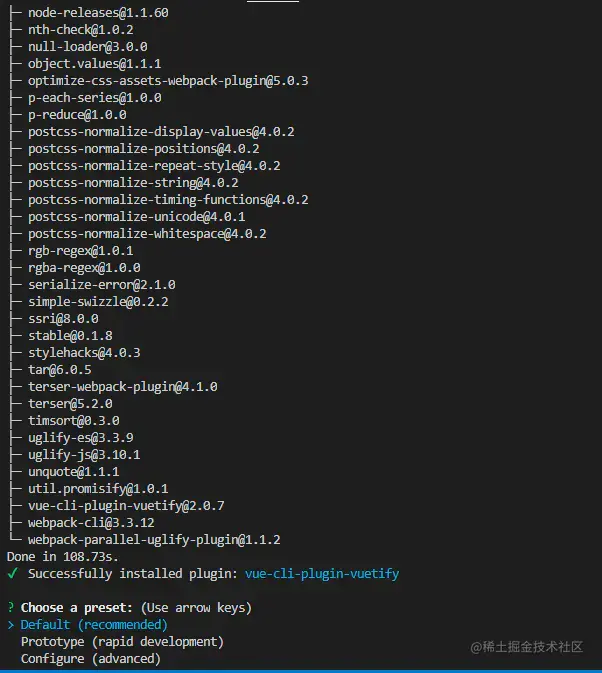Click the "Done in 108.73s." line
This screenshot has width=602, height=673.
62,557
